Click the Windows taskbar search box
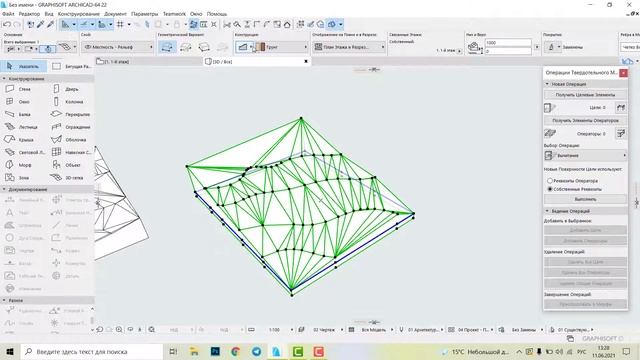 pos(91,351)
